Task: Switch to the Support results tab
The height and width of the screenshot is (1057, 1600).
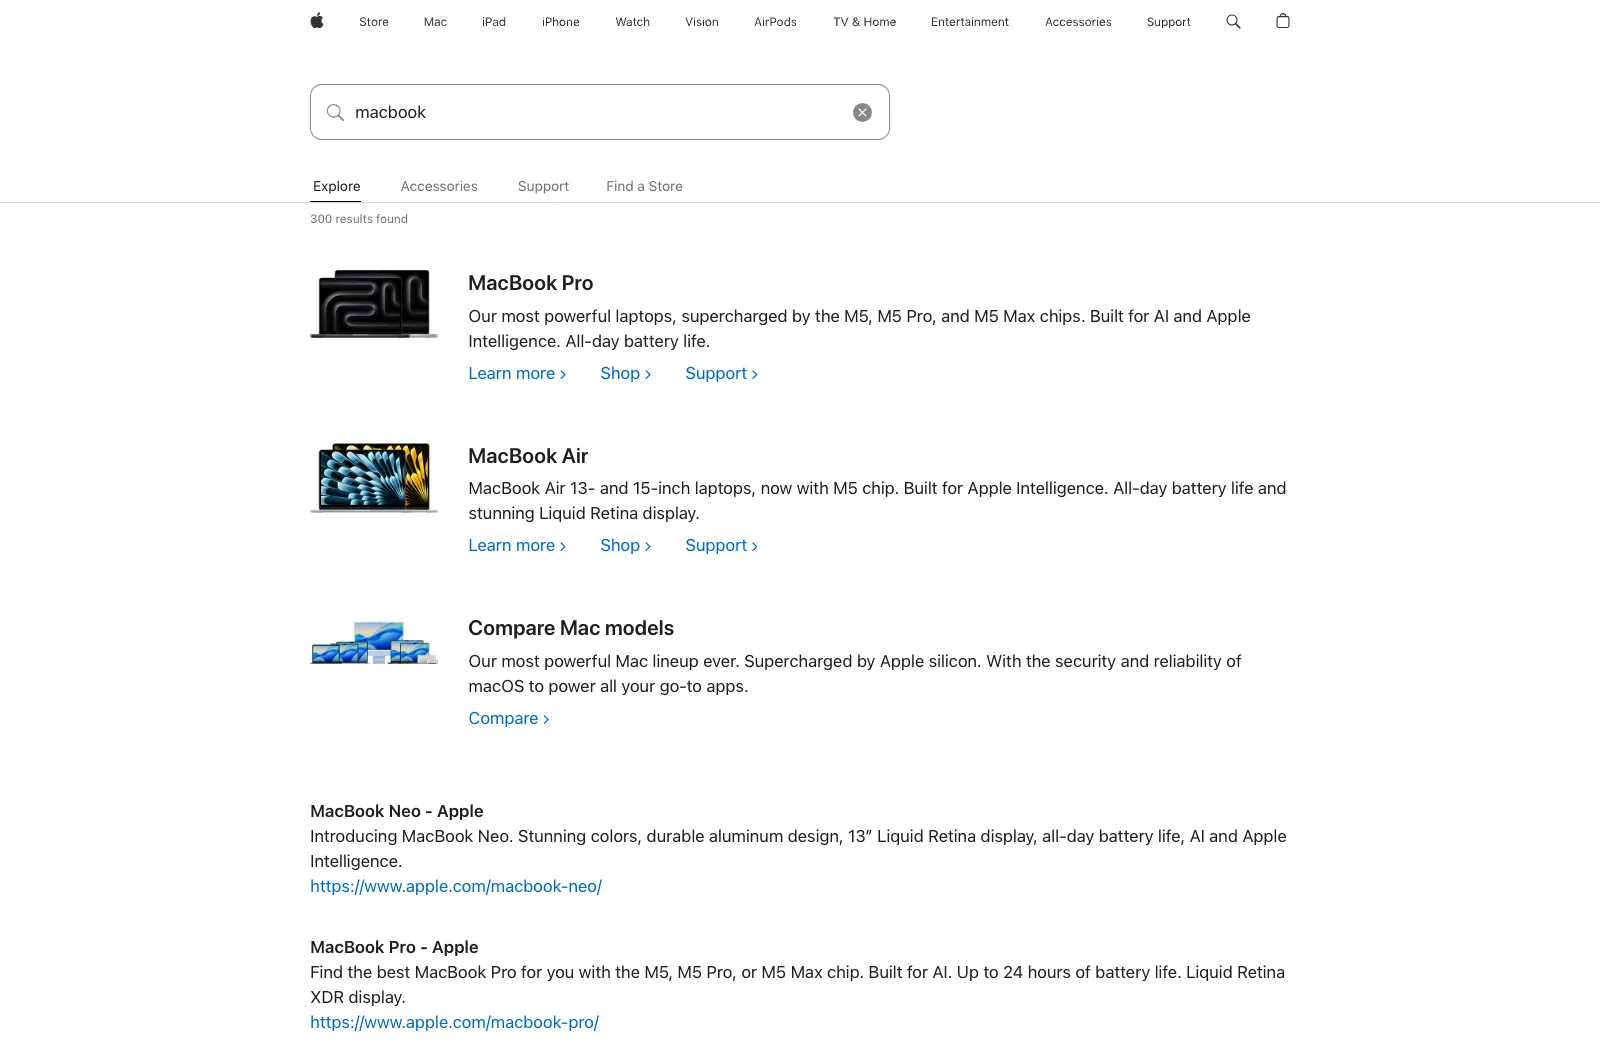Action: pos(543,186)
